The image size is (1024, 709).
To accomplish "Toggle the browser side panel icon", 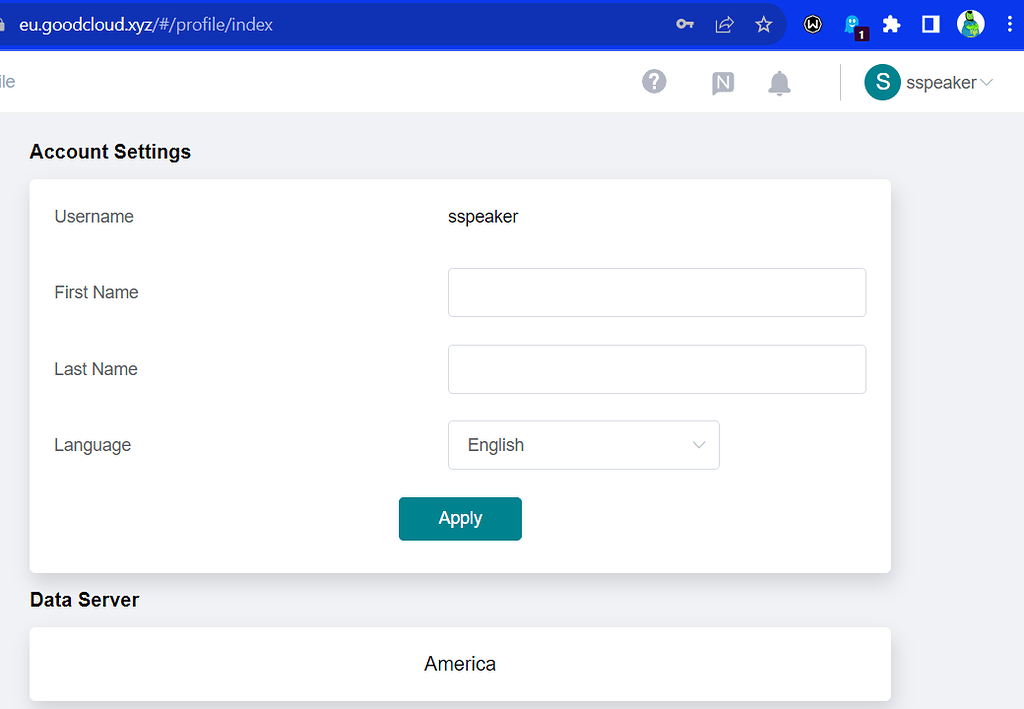I will 931,25.
